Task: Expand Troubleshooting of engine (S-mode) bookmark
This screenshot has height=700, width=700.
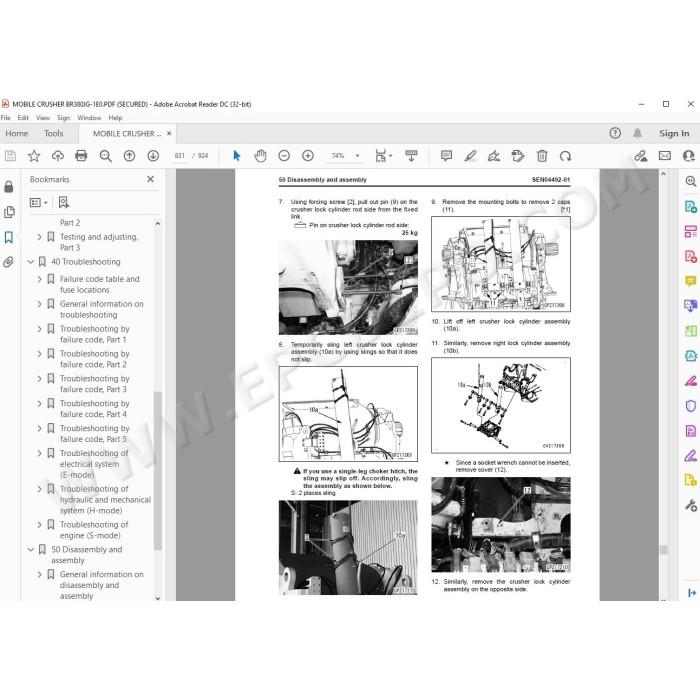Action: (39, 525)
